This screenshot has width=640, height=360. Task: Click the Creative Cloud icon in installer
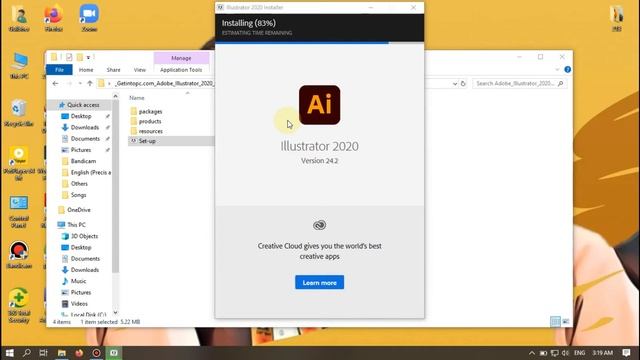(319, 225)
